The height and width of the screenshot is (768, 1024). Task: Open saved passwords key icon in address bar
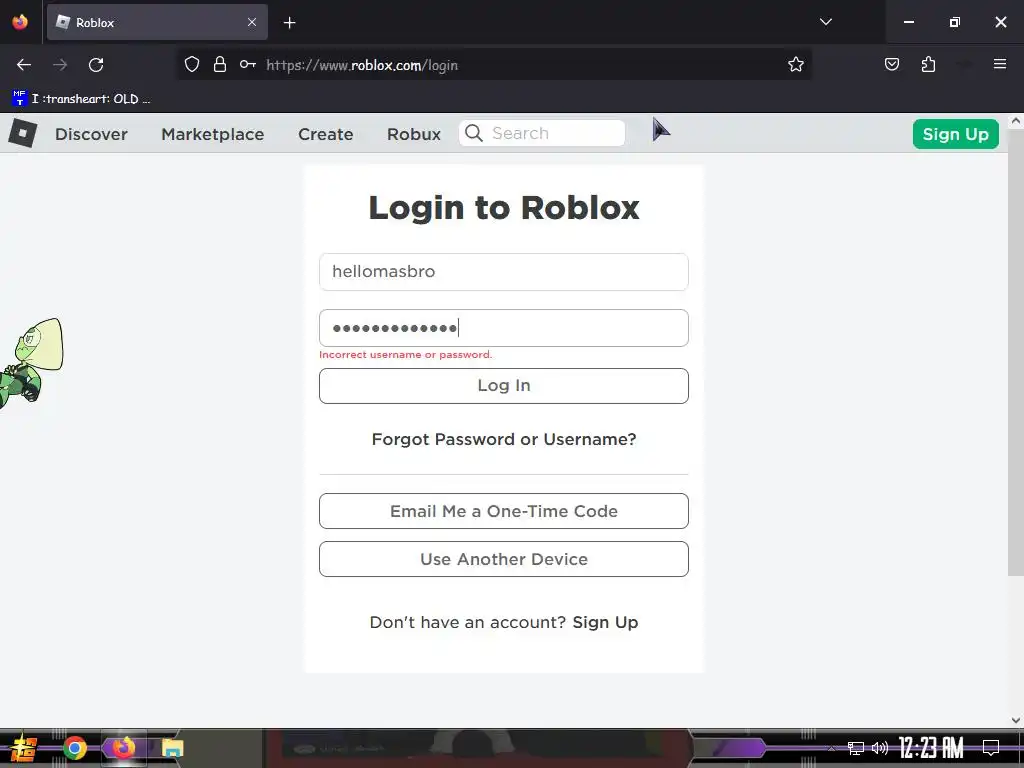pos(248,64)
